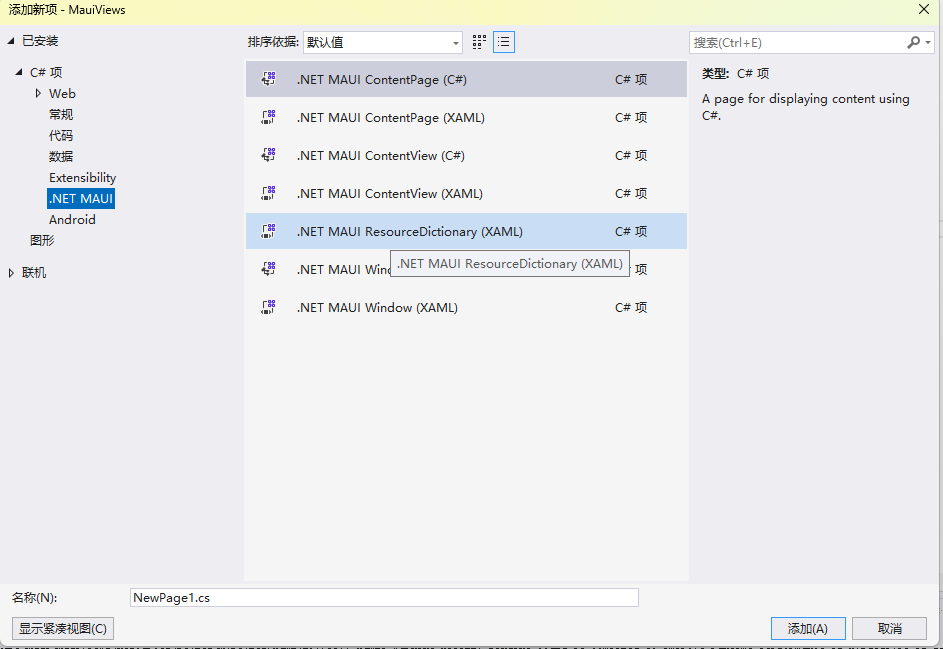Click the .NET MAUI Window (C#) template icon

[268, 269]
